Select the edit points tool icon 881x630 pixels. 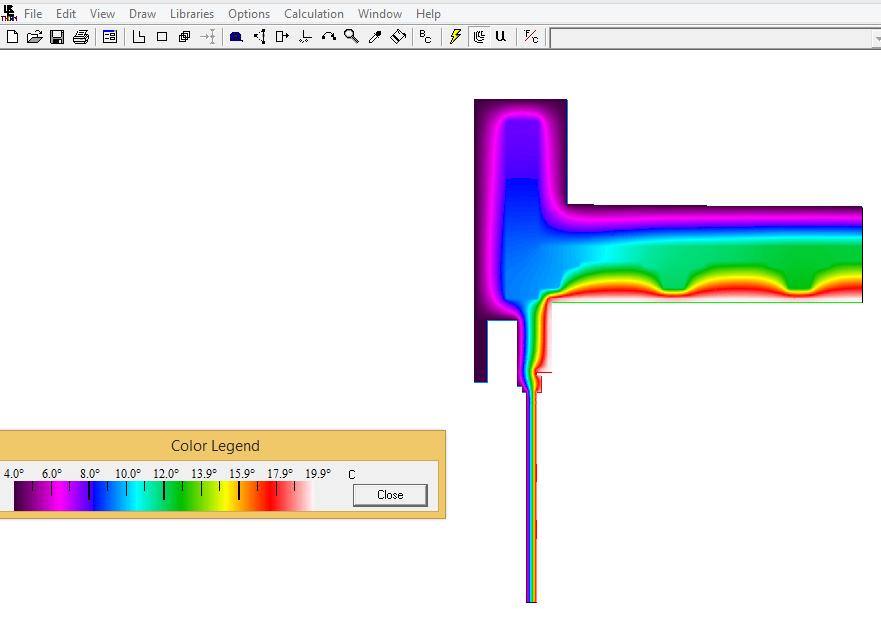[x=260, y=37]
